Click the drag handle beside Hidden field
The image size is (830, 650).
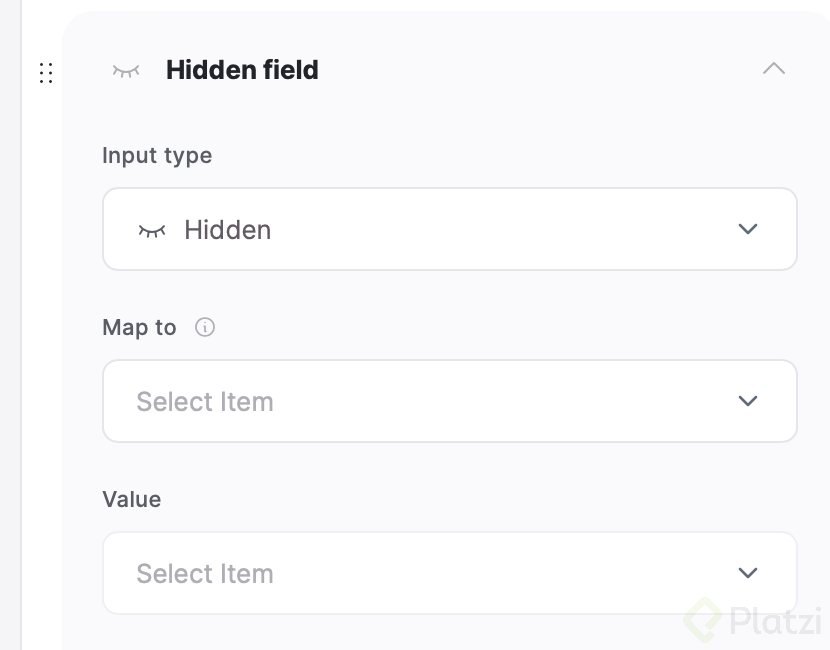click(46, 73)
